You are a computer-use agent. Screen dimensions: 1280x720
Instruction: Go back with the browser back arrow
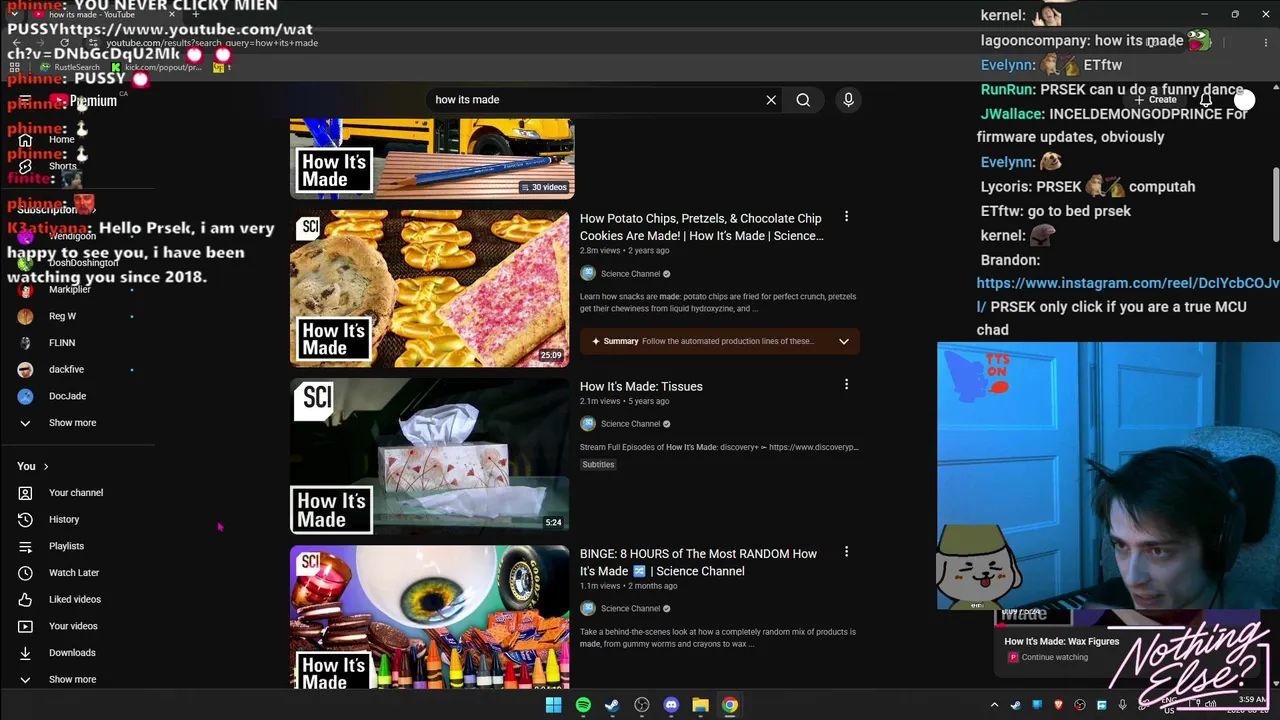click(x=16, y=43)
